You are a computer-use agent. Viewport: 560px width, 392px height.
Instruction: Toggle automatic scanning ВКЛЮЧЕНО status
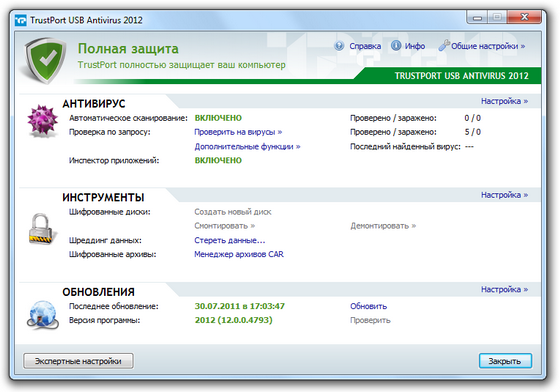(x=218, y=118)
